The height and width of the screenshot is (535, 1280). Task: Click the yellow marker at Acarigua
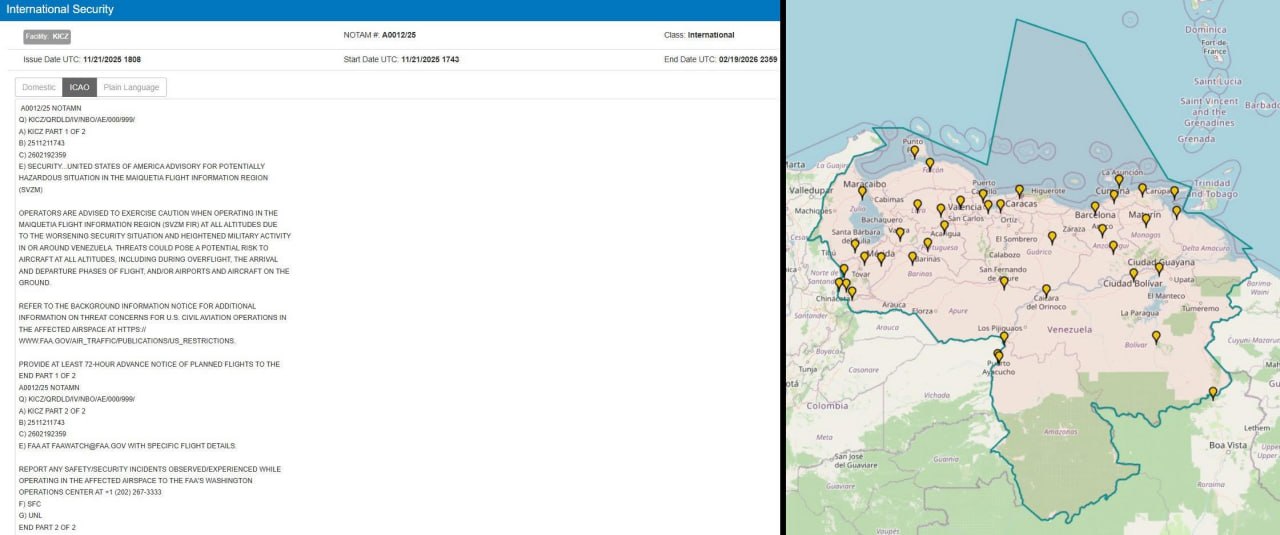pos(944,225)
